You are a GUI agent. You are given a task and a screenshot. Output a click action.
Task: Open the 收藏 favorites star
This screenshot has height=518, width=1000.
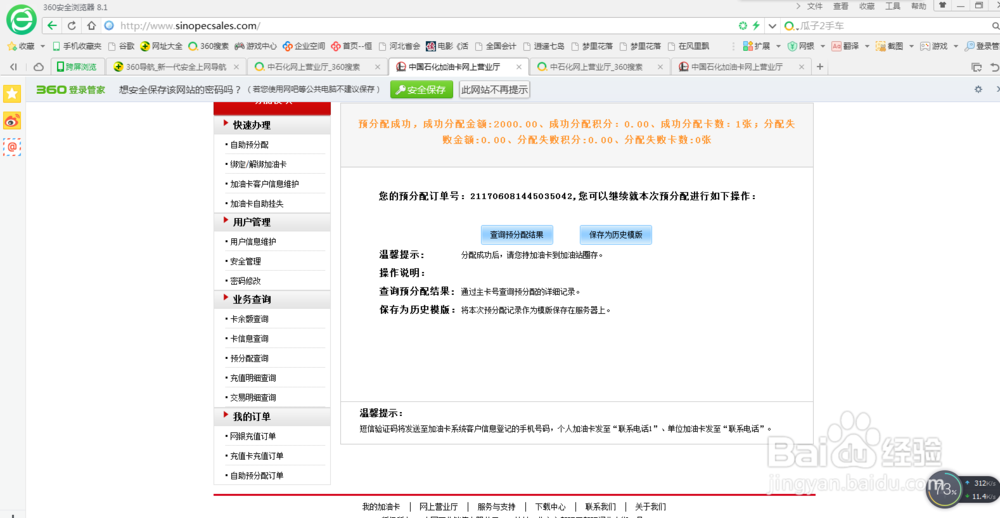11,46
